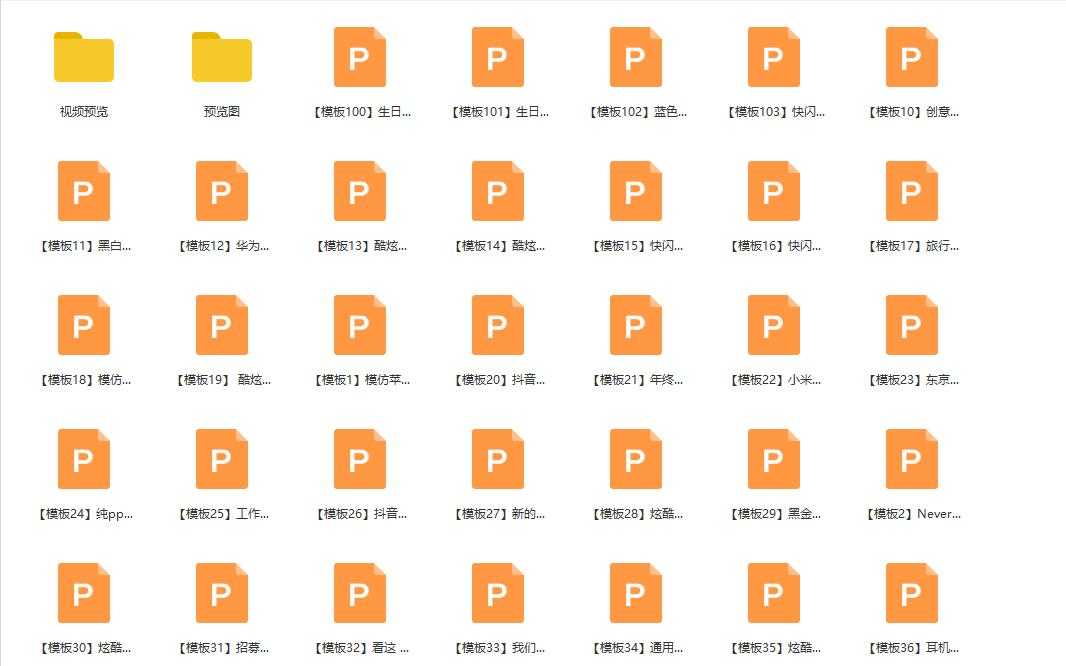Screen dimensions: 1066x666
Task: Select the 【模板101】生日 PowerPoint file icon
Action: [x=497, y=57]
